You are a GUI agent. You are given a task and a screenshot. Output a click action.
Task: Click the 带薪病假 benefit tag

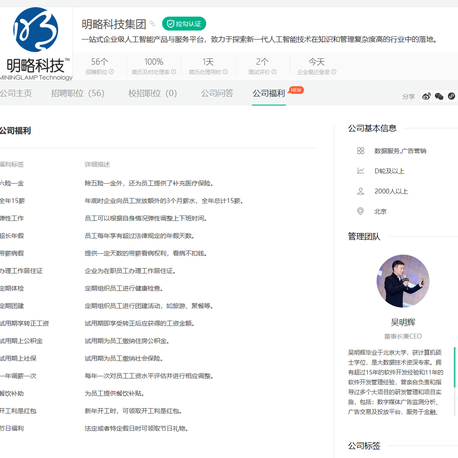click(x=12, y=253)
